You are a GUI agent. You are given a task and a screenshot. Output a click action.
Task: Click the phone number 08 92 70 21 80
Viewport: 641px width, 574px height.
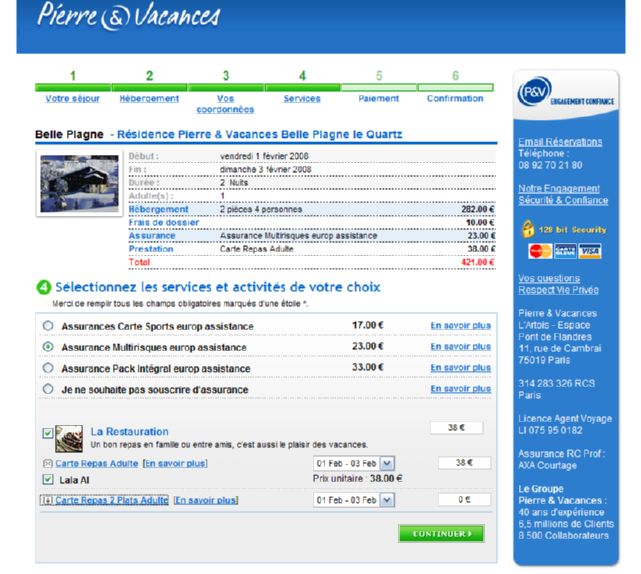[x=550, y=165]
